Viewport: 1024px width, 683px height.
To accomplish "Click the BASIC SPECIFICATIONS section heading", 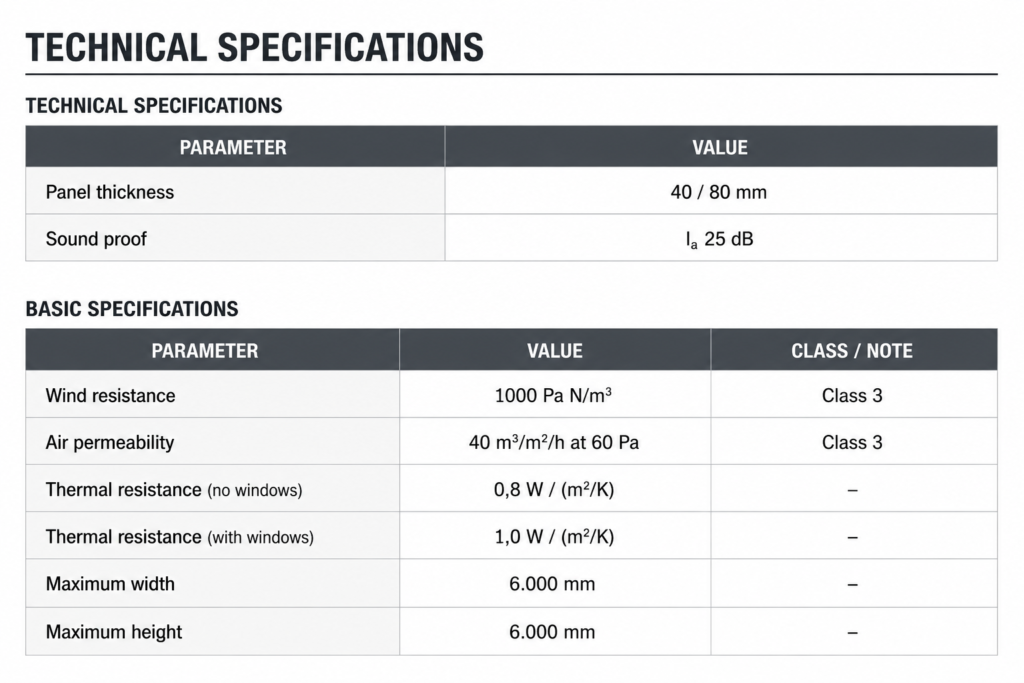I will [132, 309].
